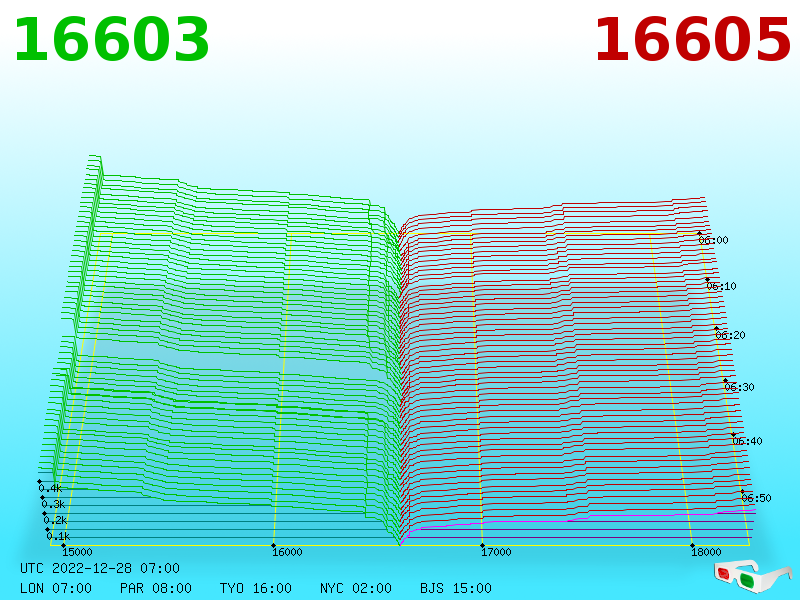Click the PAR 08:00 clock text
This screenshot has height=600, width=800.
[156, 588]
